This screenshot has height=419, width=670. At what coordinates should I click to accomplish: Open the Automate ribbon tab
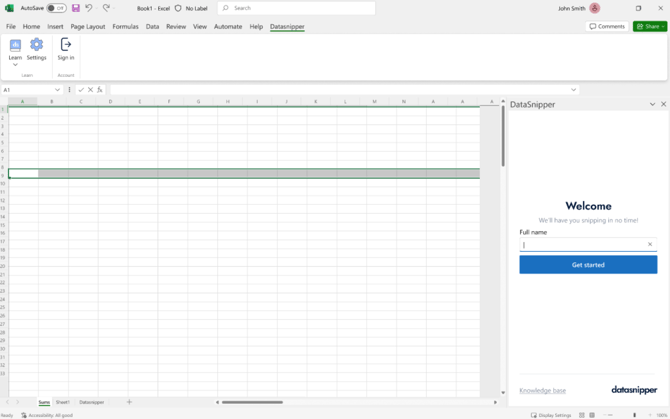pyautogui.click(x=228, y=26)
